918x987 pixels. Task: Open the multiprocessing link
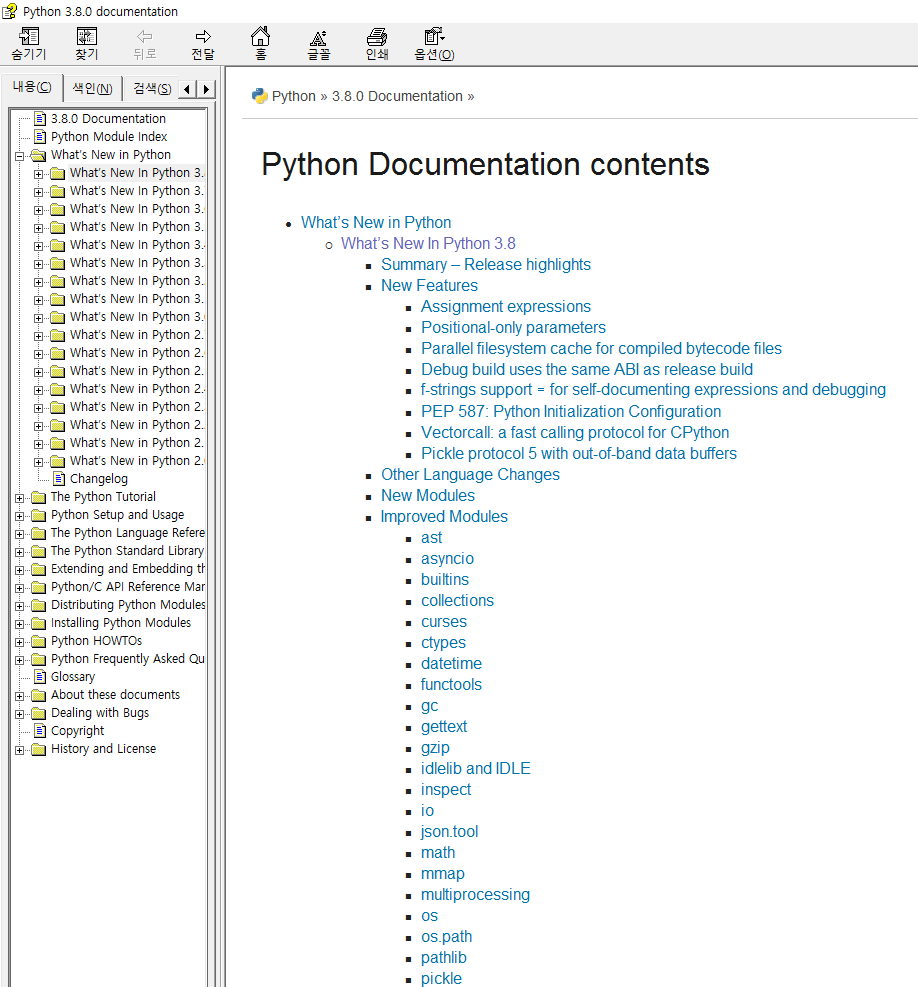pos(475,895)
